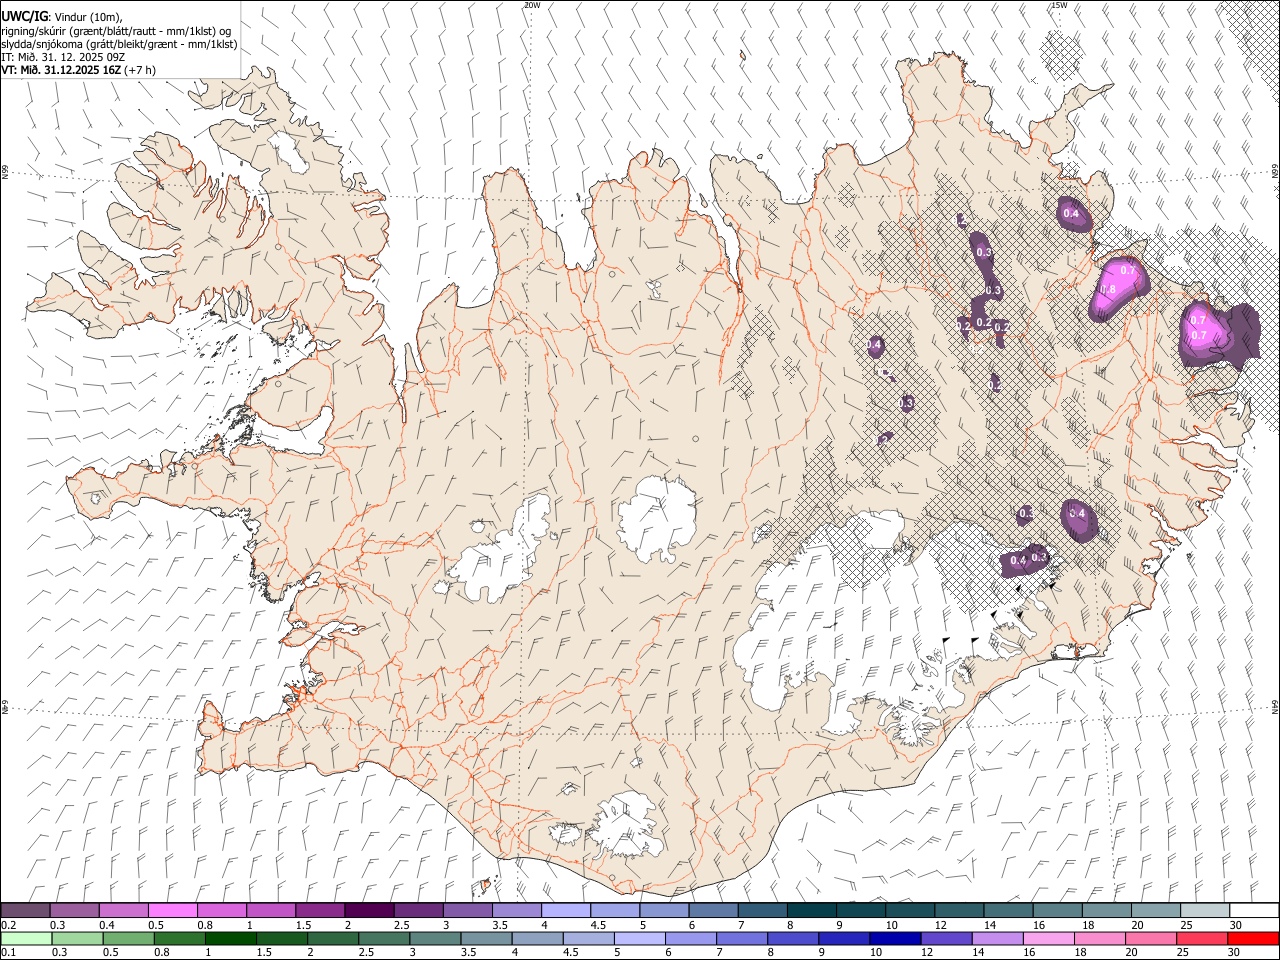The image size is (1280, 960).
Task: Click the UWC/IG title in the legend box
Action: coord(24,17)
